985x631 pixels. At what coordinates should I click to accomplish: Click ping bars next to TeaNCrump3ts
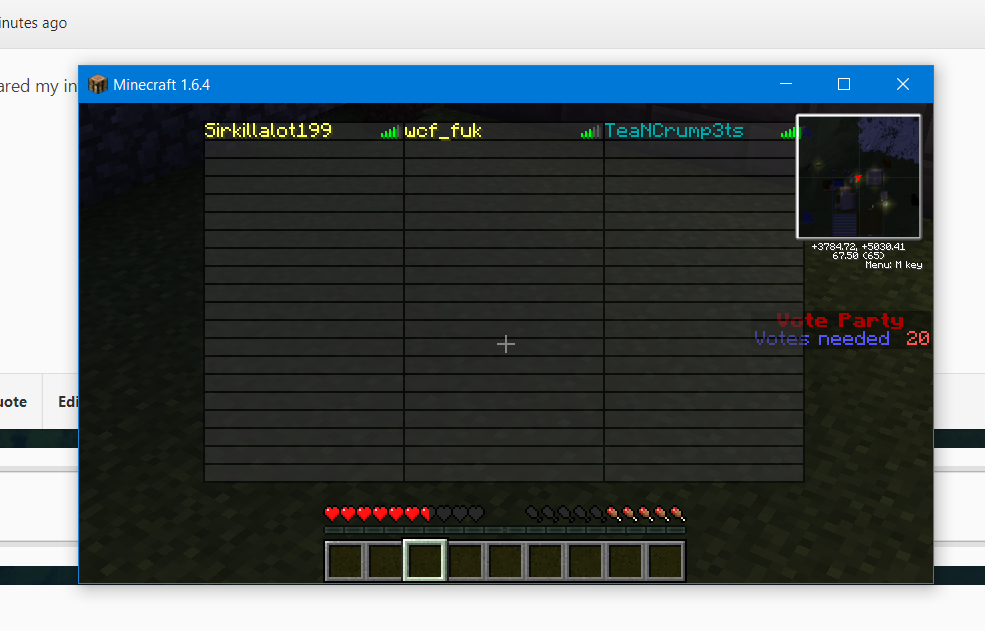pyautogui.click(x=789, y=132)
